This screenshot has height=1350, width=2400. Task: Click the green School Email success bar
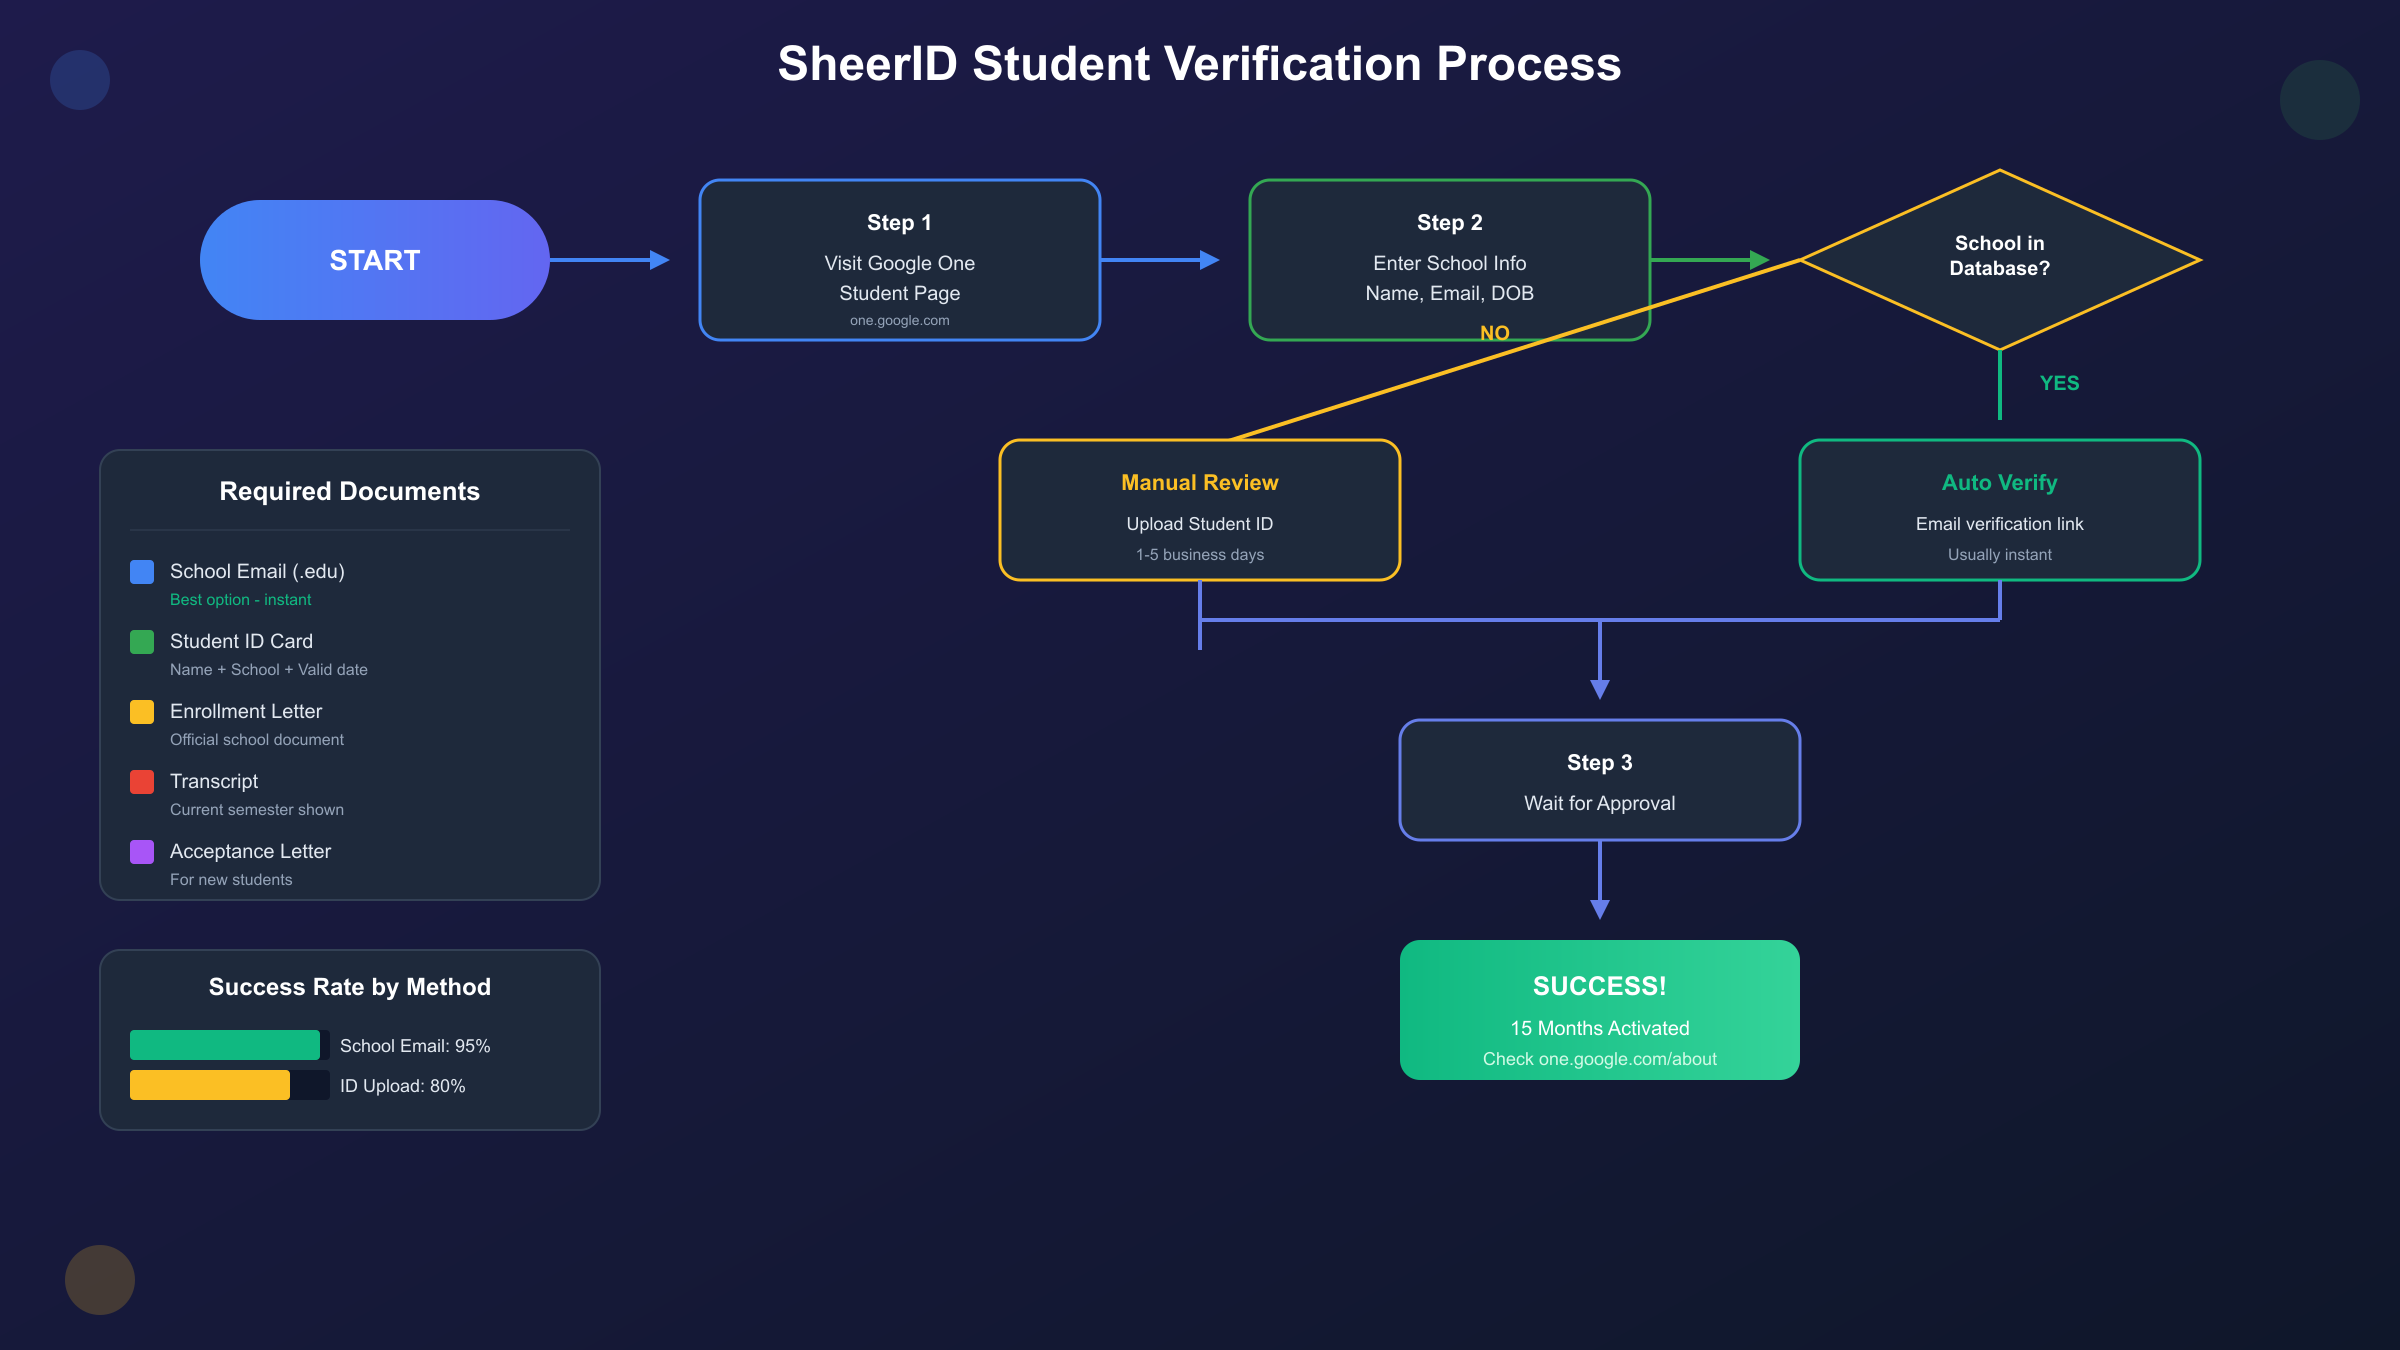pos(224,1045)
